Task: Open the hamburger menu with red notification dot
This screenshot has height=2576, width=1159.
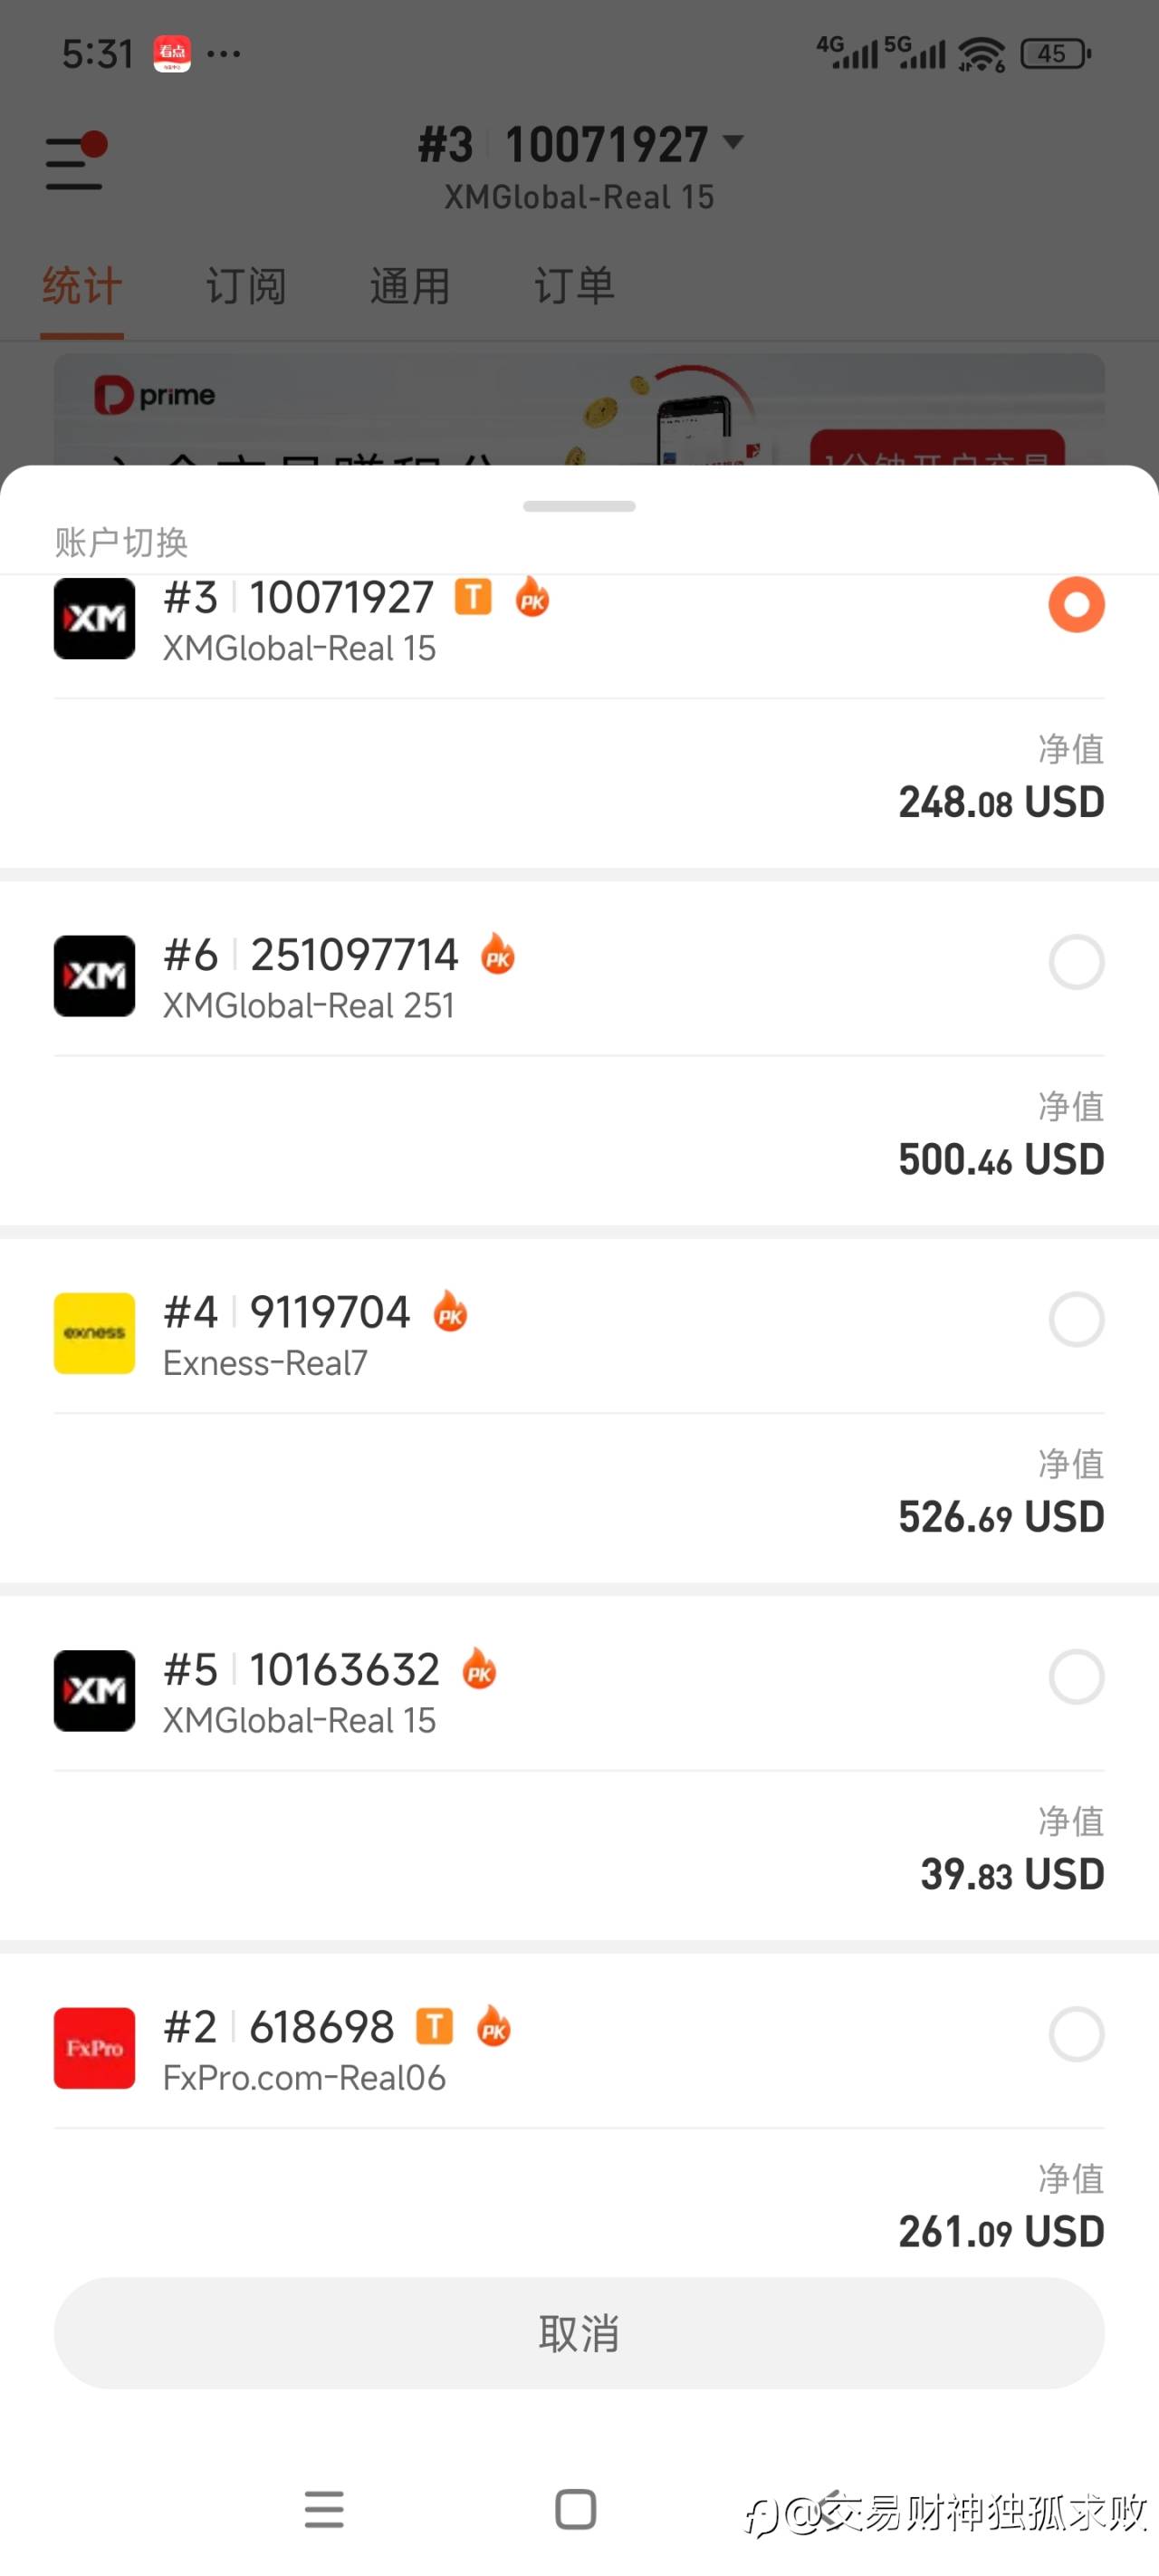Action: click(75, 163)
